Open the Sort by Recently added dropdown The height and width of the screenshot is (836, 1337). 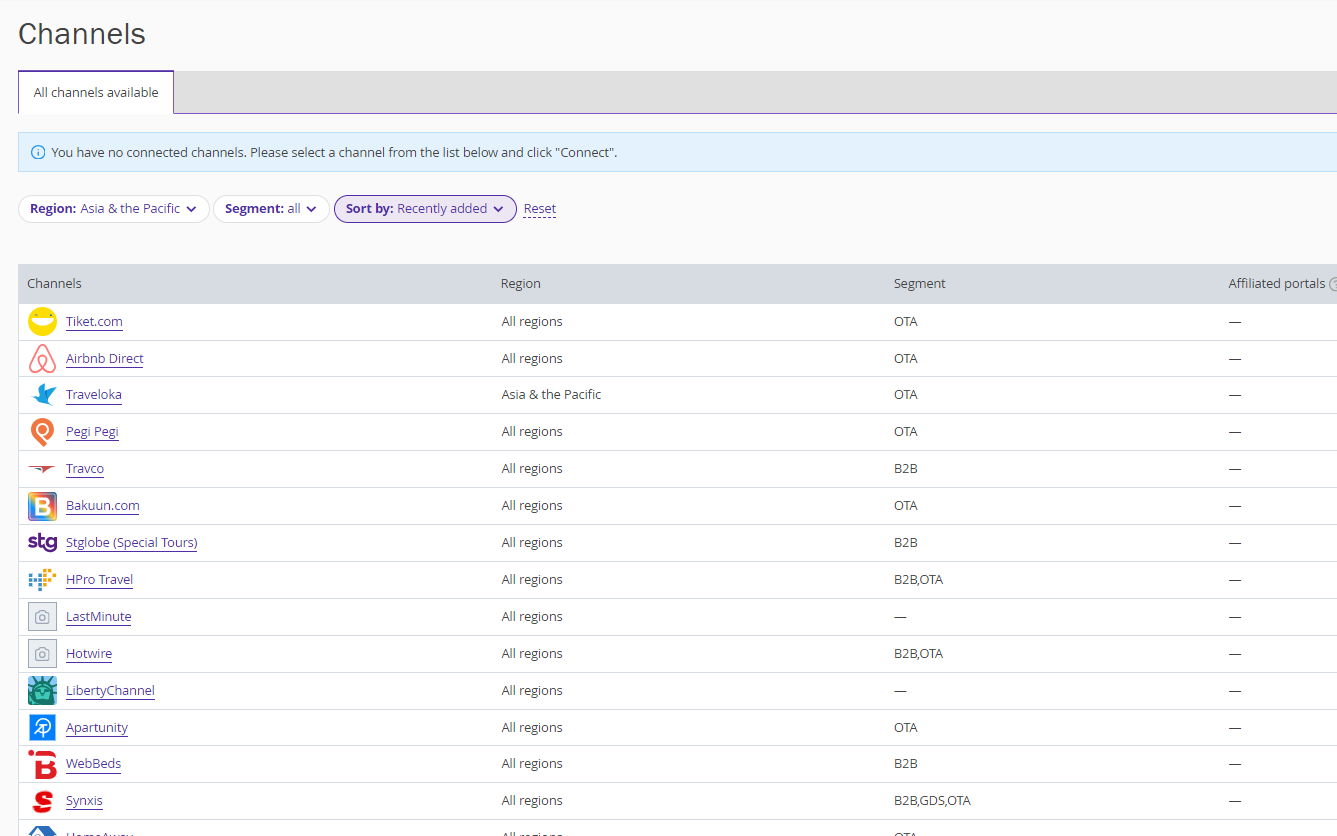pyautogui.click(x=424, y=209)
